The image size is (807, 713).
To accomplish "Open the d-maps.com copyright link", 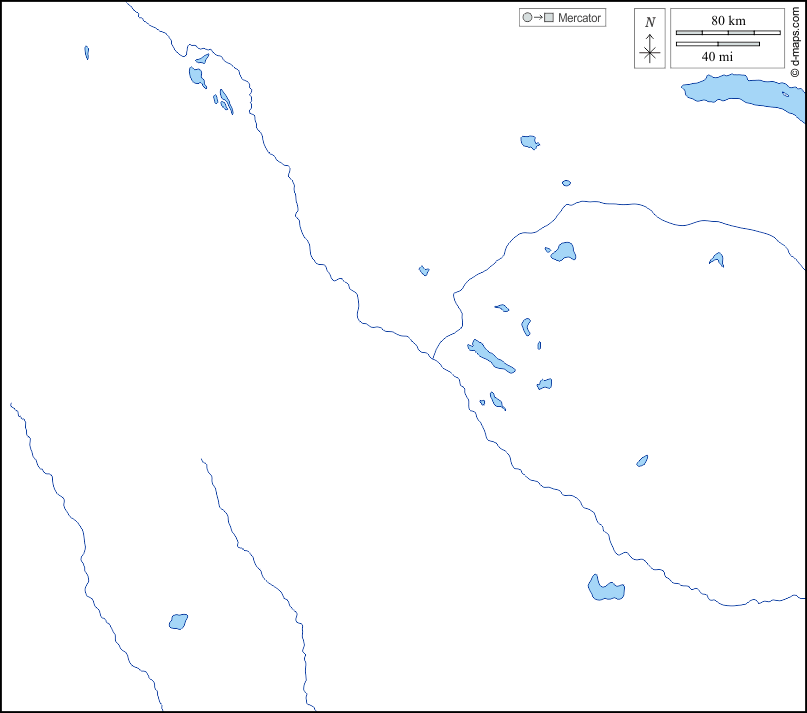I will (795, 40).
